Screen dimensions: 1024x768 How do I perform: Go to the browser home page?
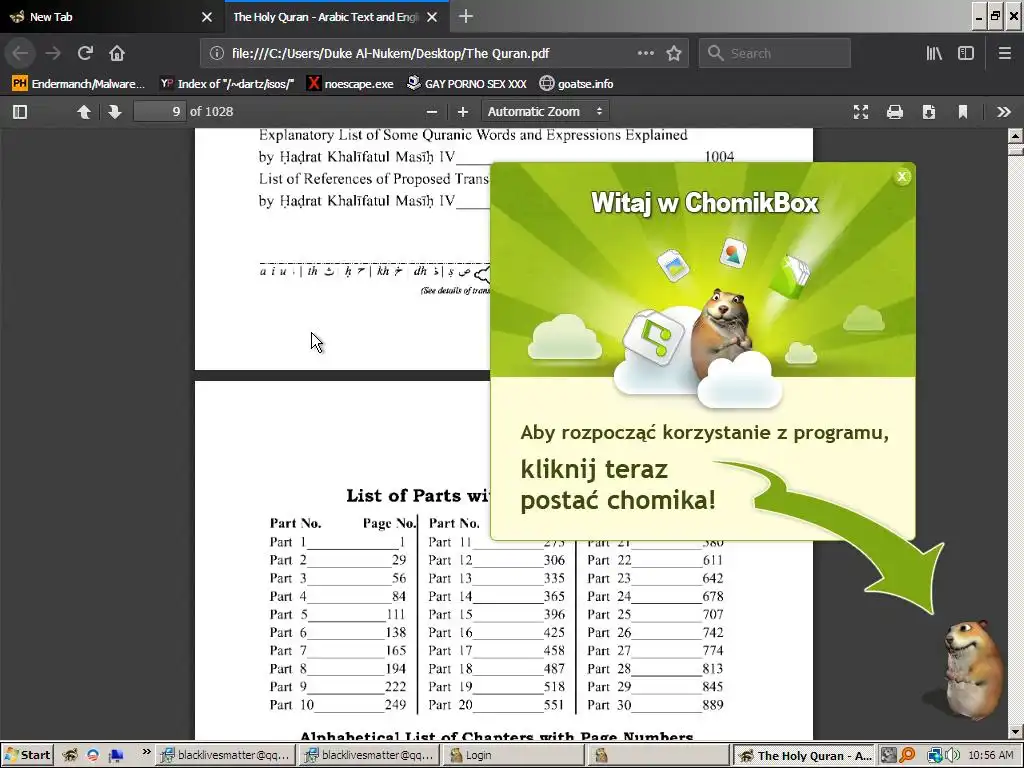point(117,53)
